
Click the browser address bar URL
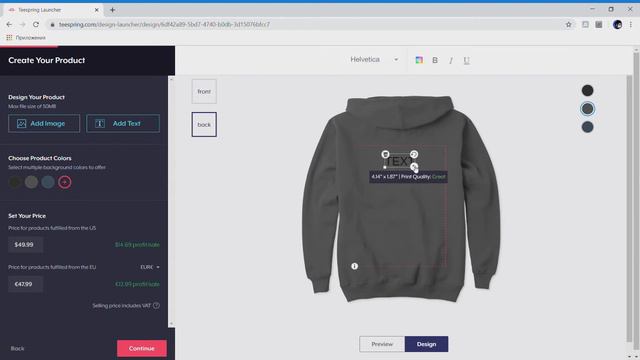(164, 24)
